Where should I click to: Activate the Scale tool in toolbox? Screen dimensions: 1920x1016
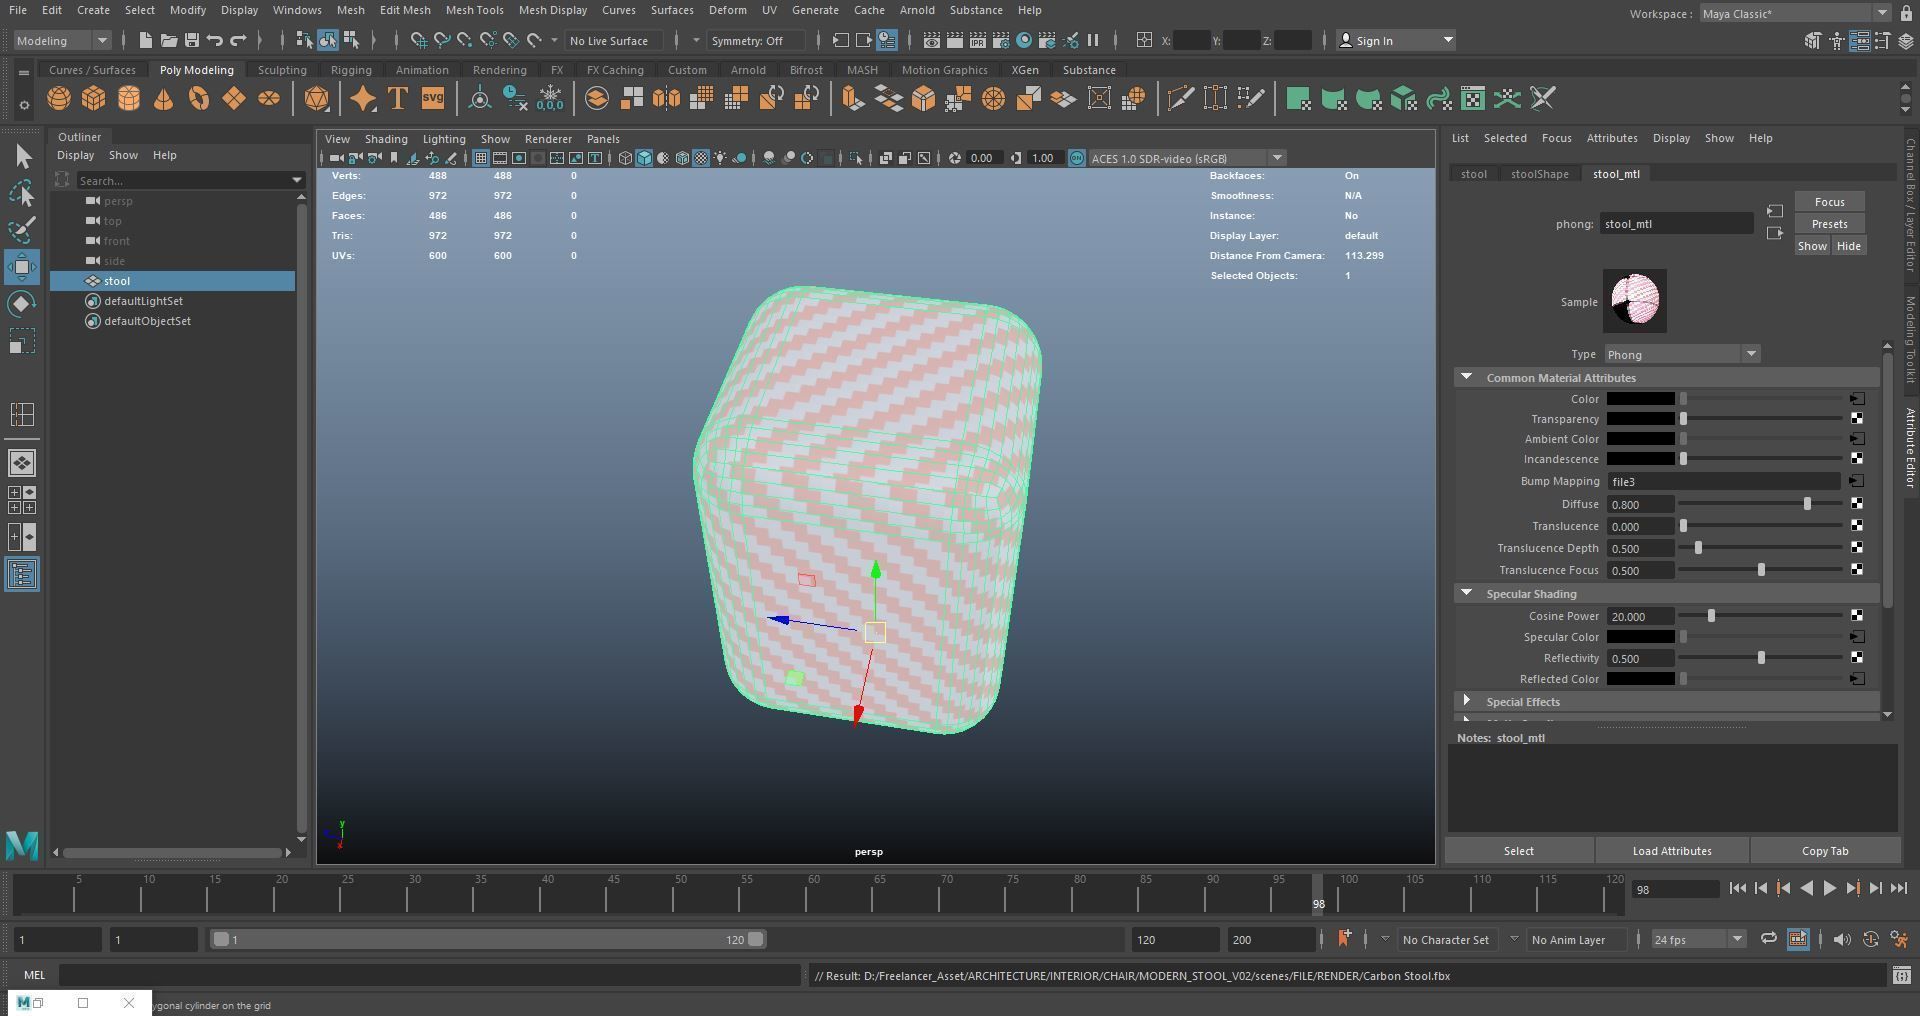22,341
